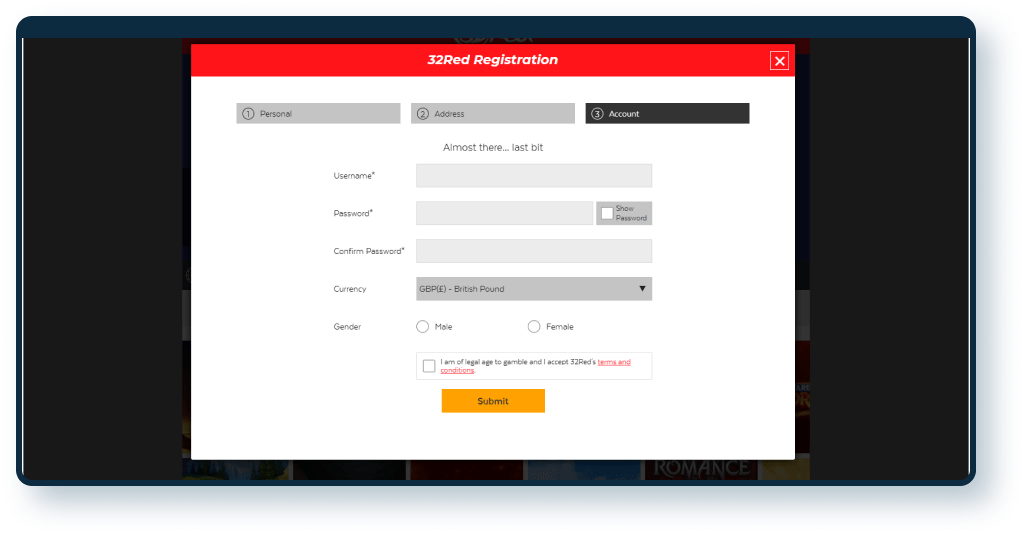Select the Female gender option
Viewport: 1024px width, 534px height.
coord(534,326)
